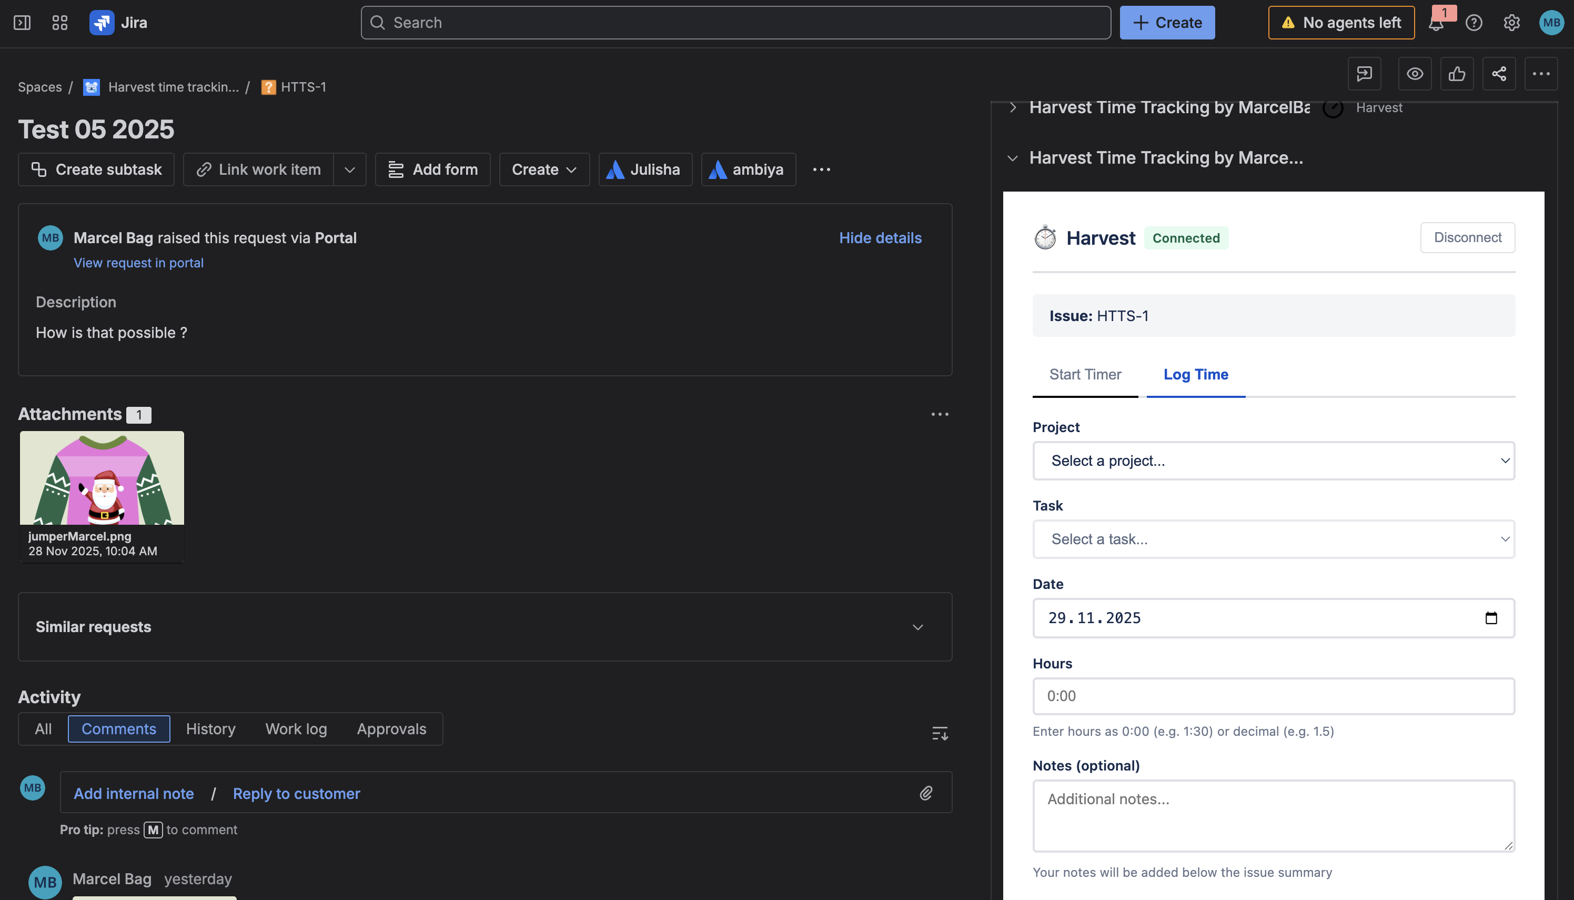Open View request in portal link
The image size is (1574, 900).
[x=138, y=263]
